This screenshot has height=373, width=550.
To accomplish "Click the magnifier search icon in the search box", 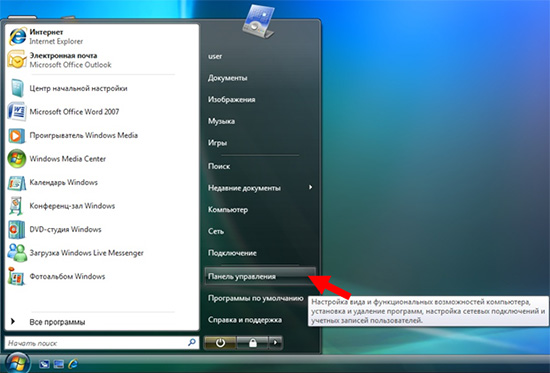I will [x=192, y=342].
